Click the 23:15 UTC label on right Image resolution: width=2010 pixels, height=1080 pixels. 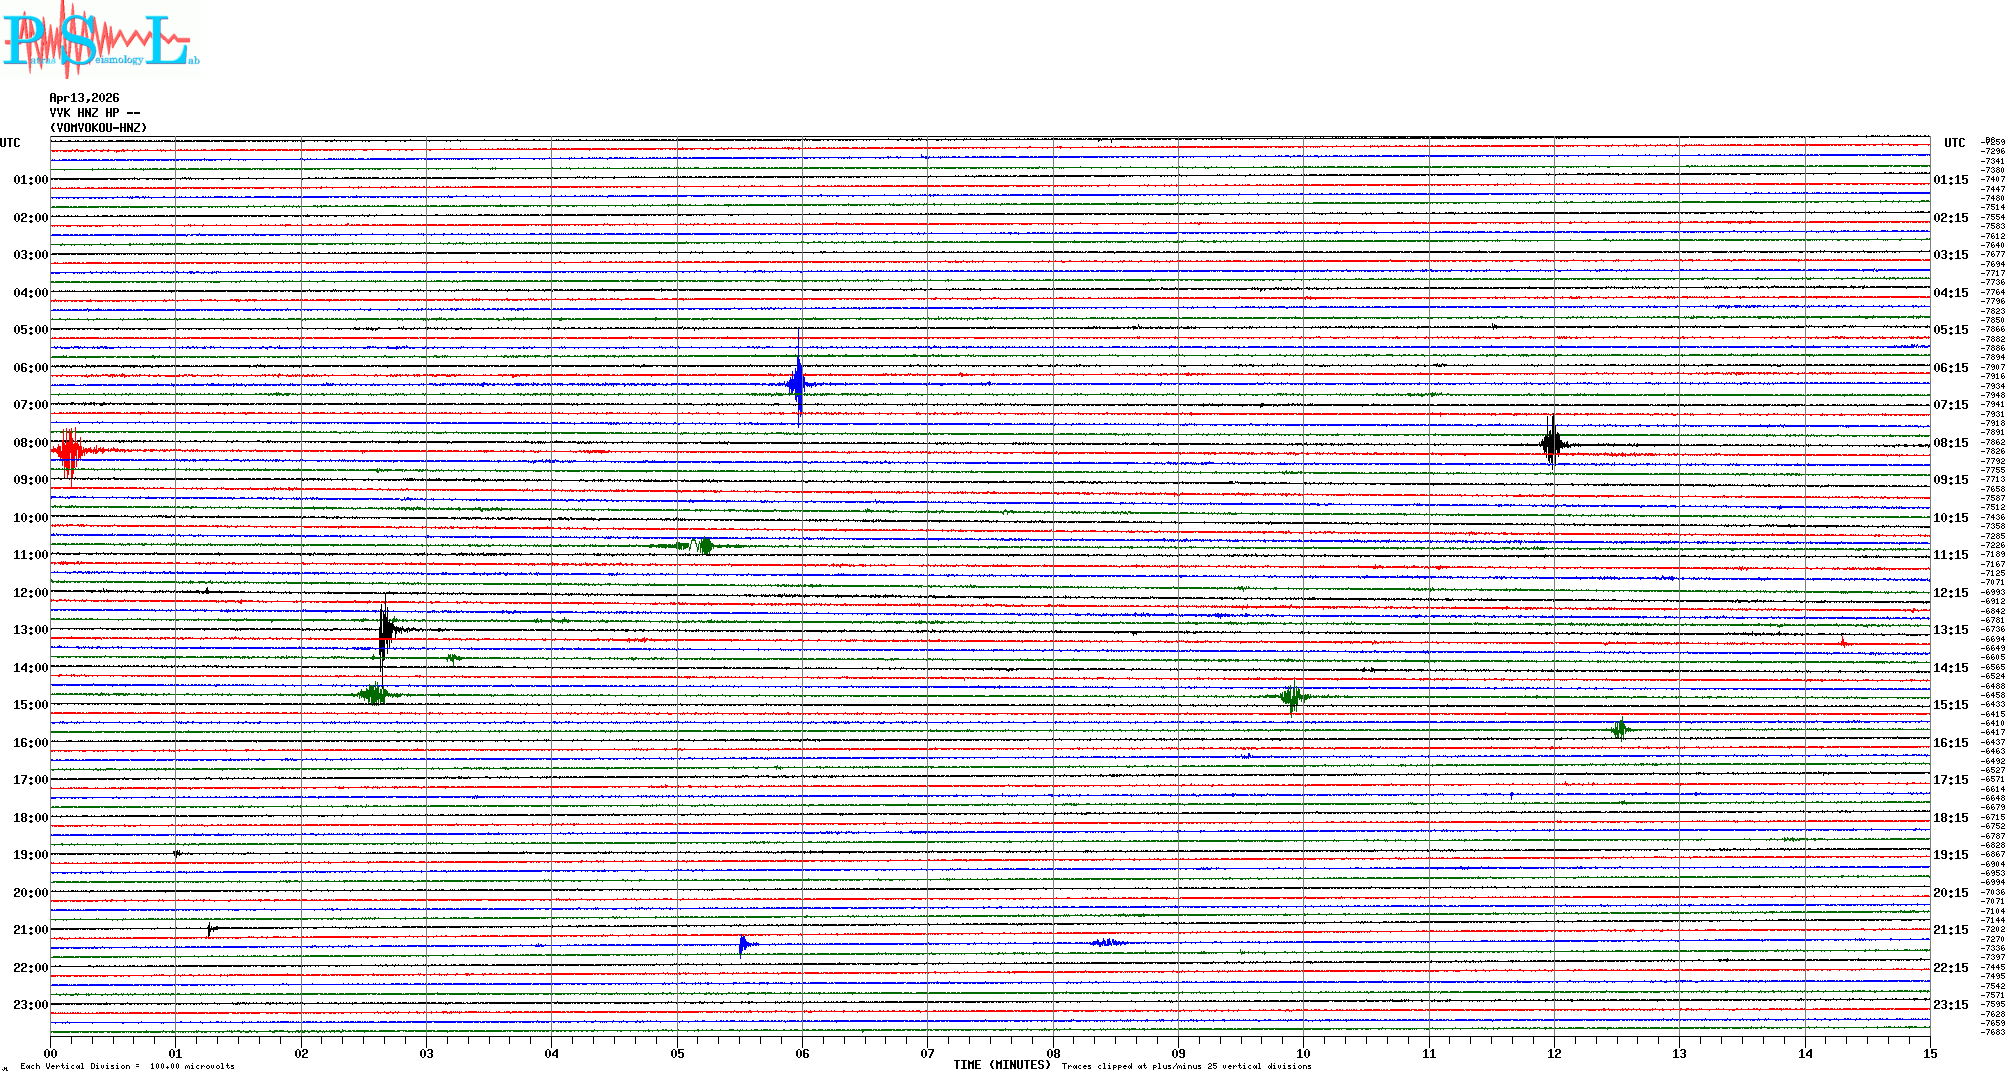[1950, 1005]
